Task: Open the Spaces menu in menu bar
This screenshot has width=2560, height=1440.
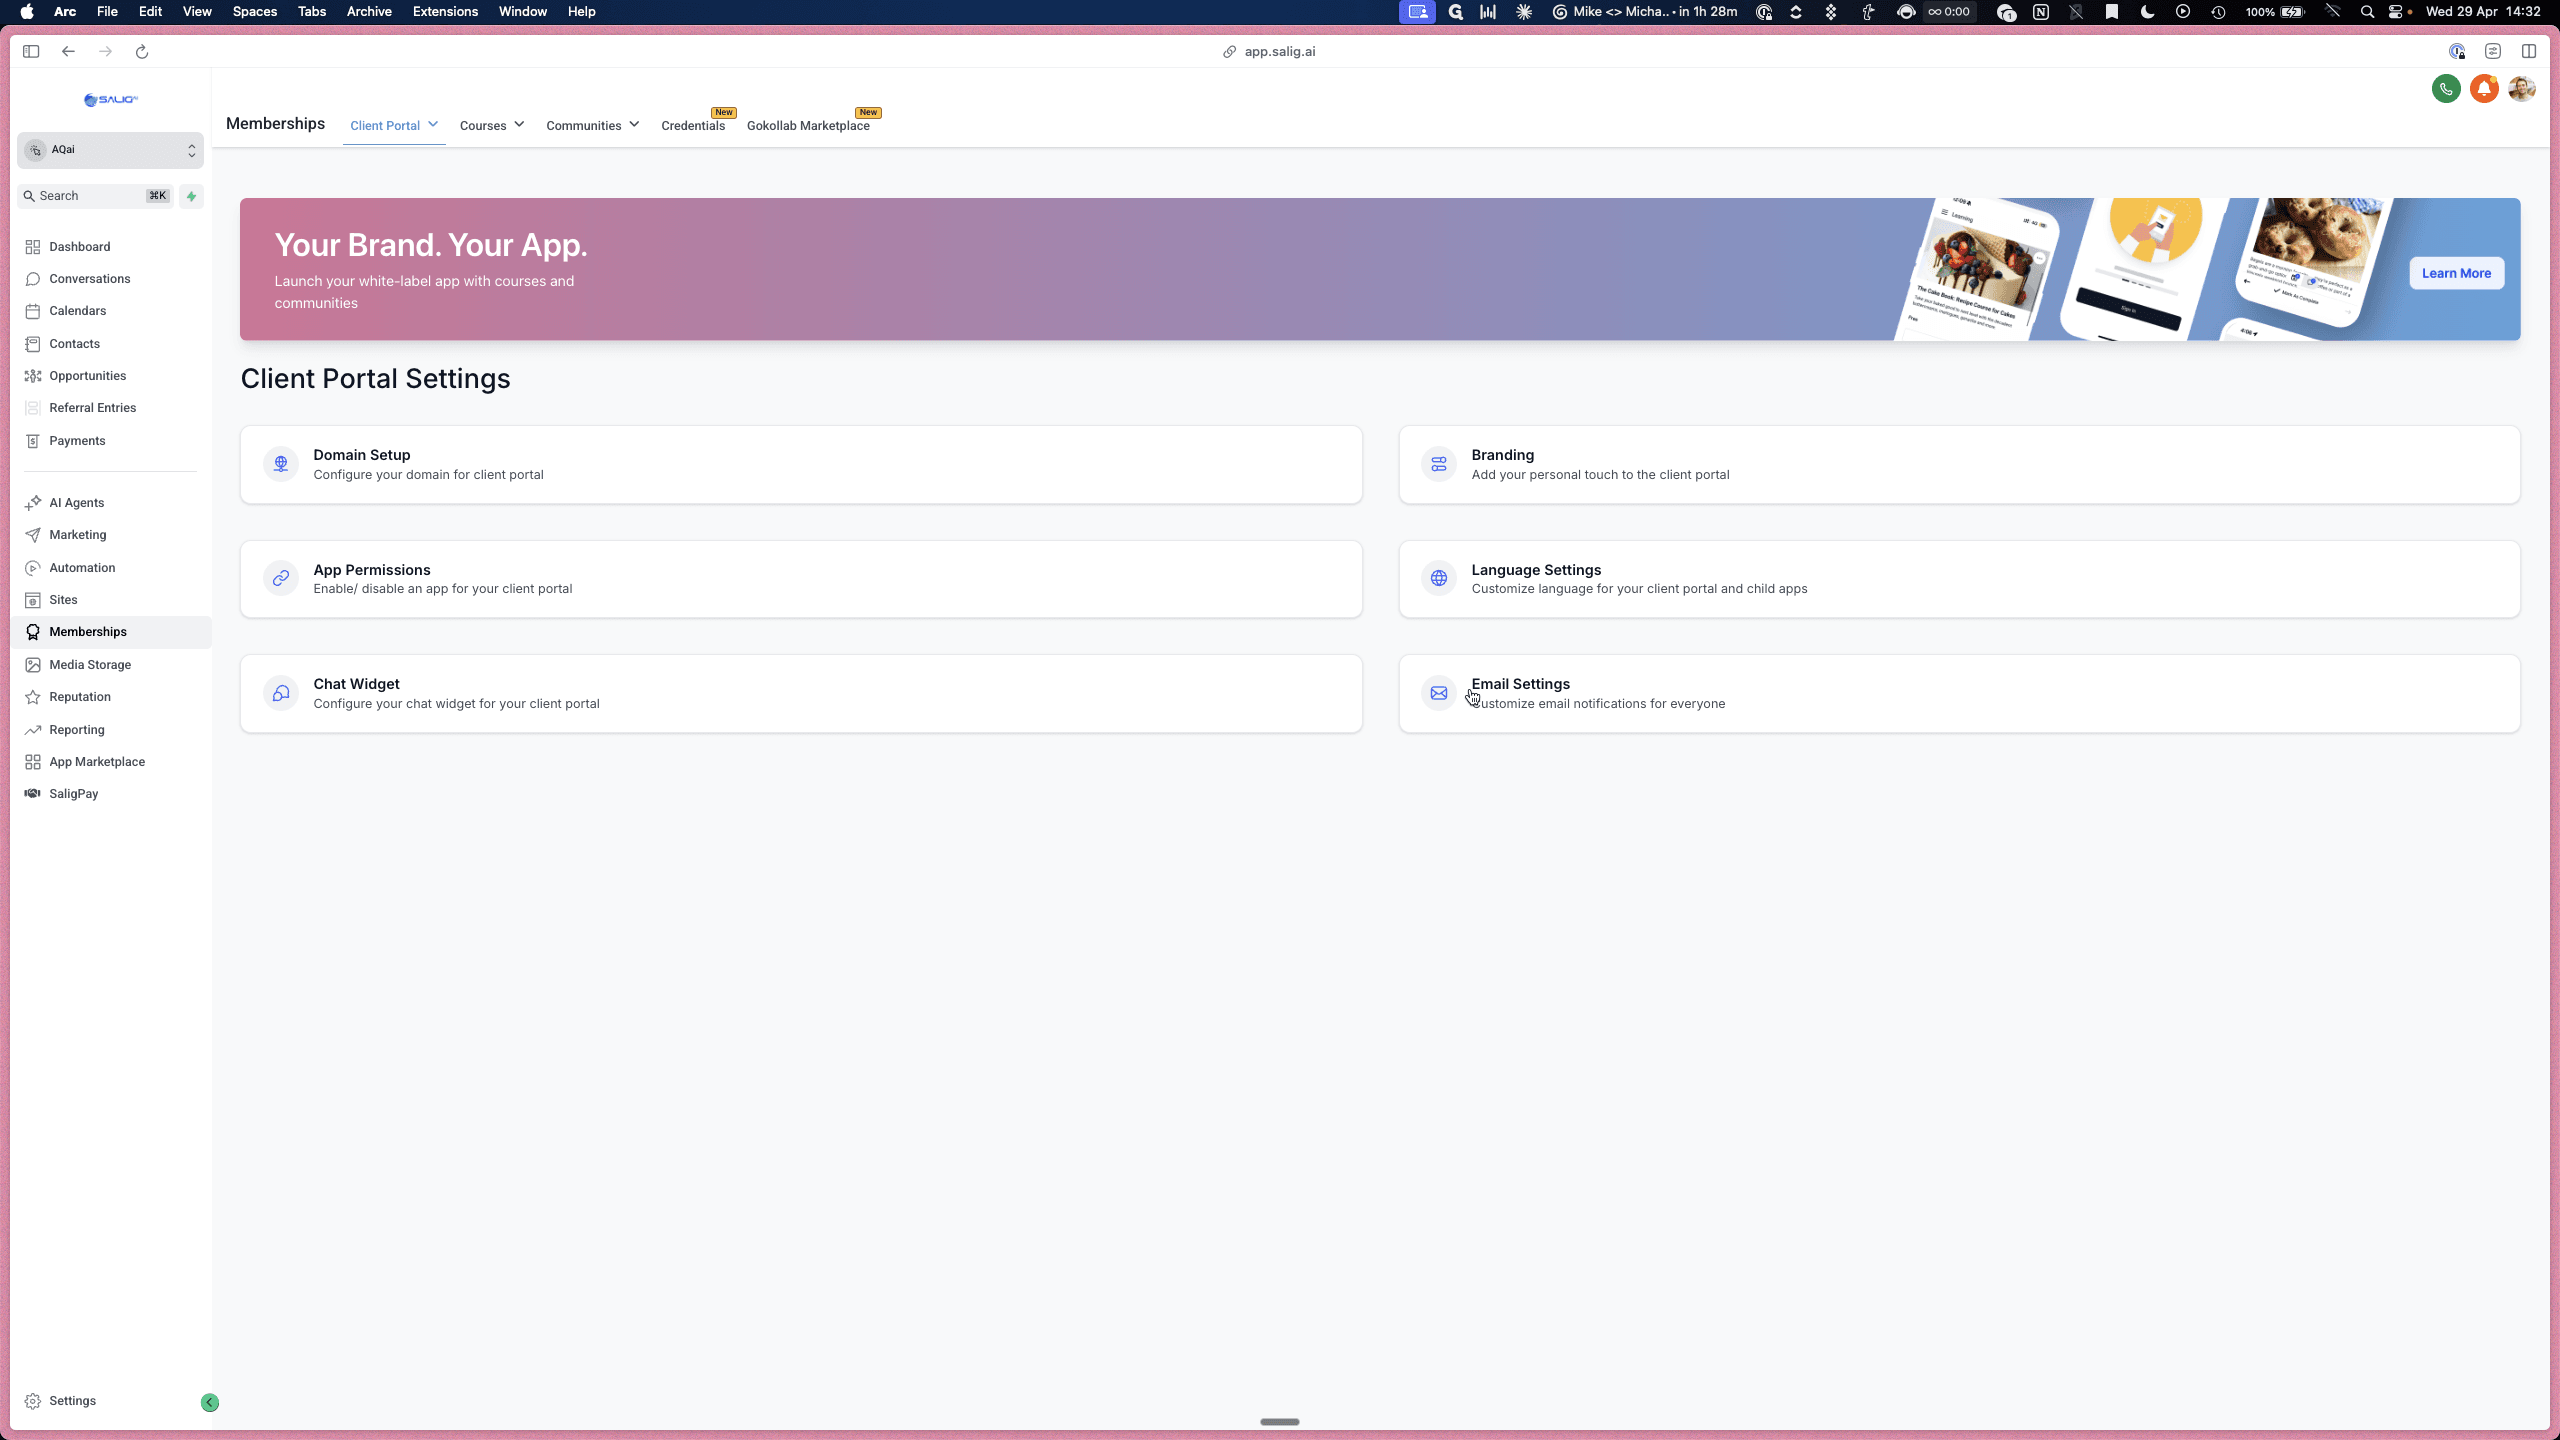Action: click(x=255, y=12)
